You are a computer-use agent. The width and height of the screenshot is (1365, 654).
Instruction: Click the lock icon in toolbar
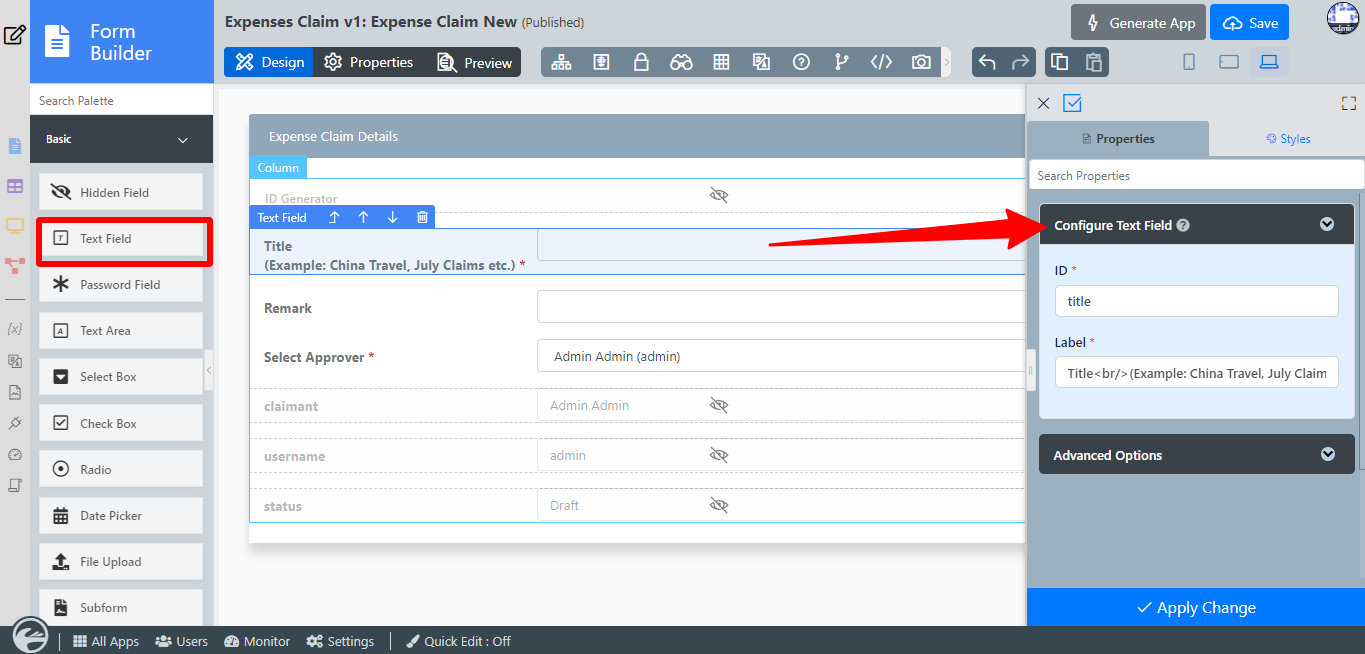[641, 62]
